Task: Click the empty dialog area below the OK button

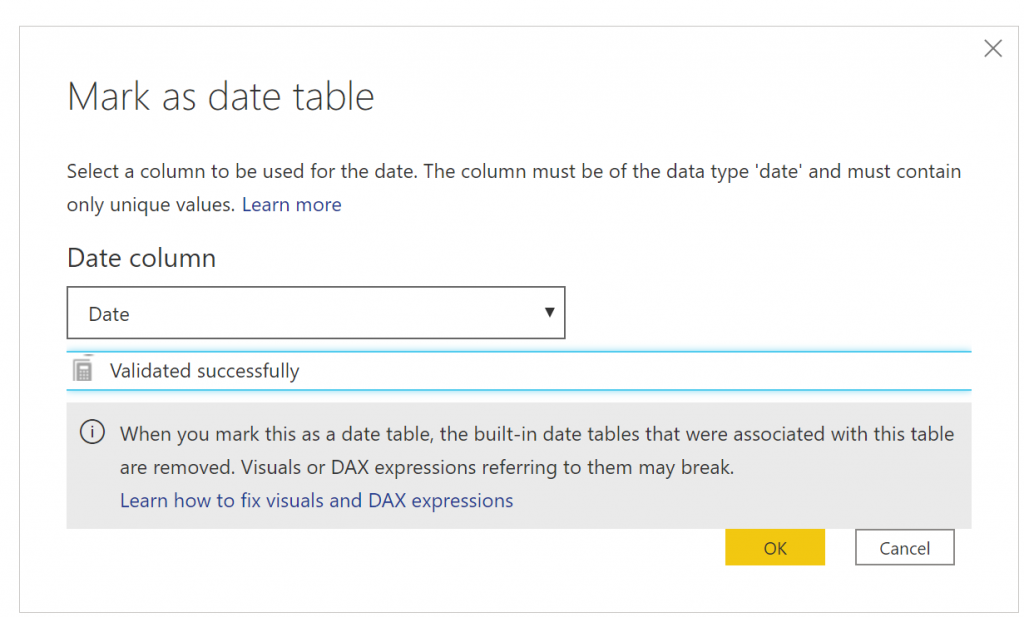Action: [x=775, y=589]
